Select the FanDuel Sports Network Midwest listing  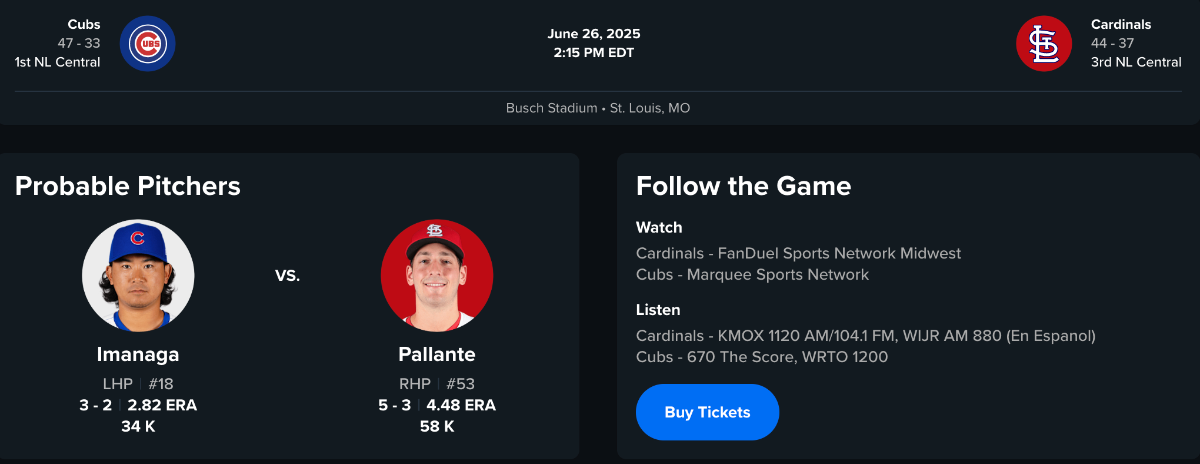click(x=798, y=254)
